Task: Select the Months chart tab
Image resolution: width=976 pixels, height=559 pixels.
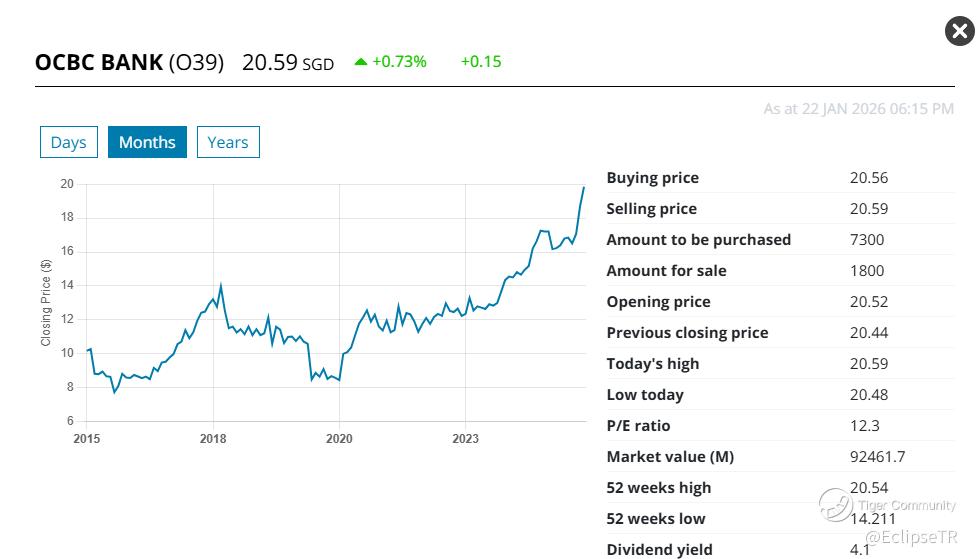Action: click(147, 142)
